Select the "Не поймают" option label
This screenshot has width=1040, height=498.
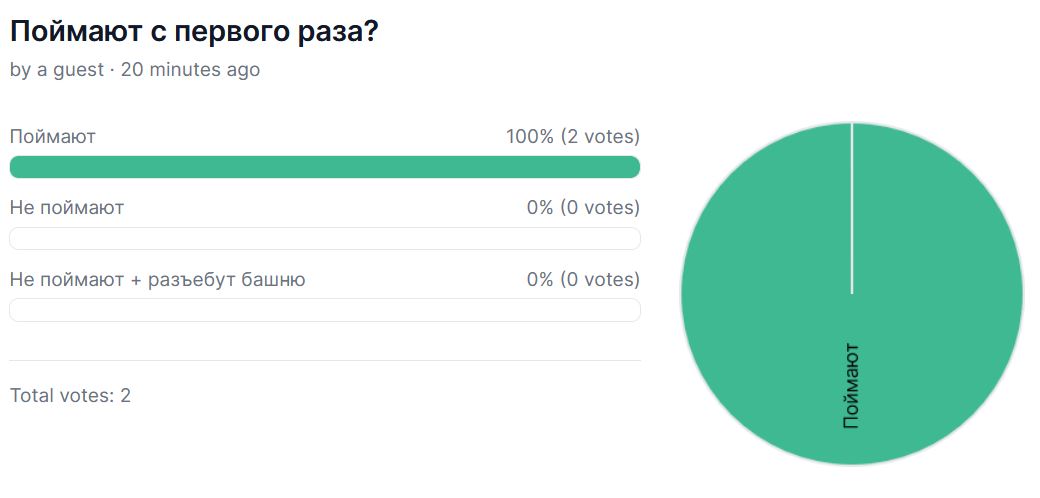(x=66, y=208)
